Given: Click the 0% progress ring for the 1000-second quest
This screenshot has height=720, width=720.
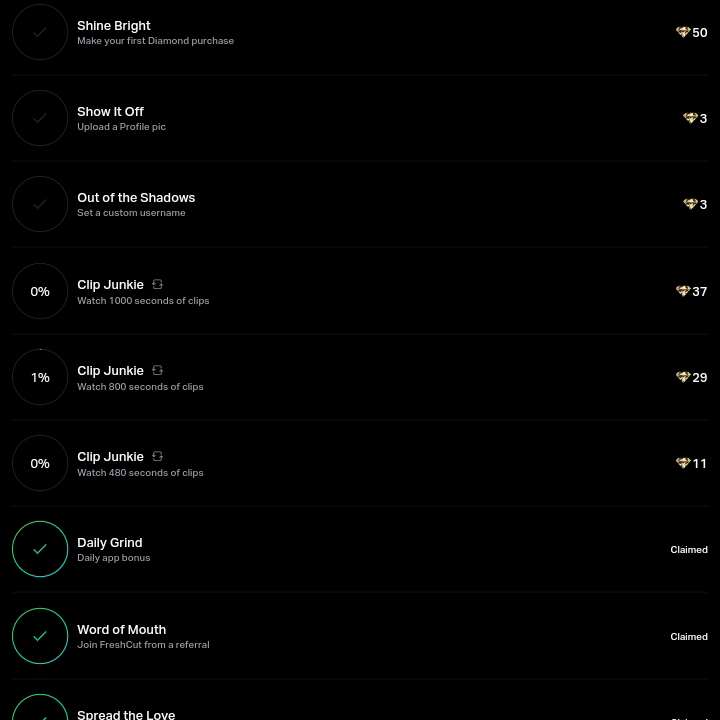Looking at the screenshot, I should [40, 291].
